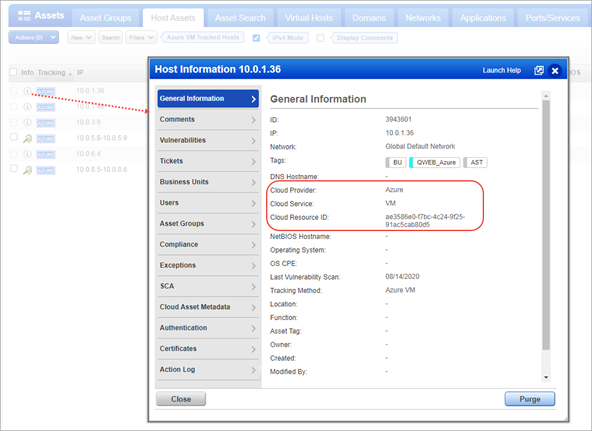Expand the Tickets section chevron
Screen dimensions: 592x431
(x=253, y=162)
